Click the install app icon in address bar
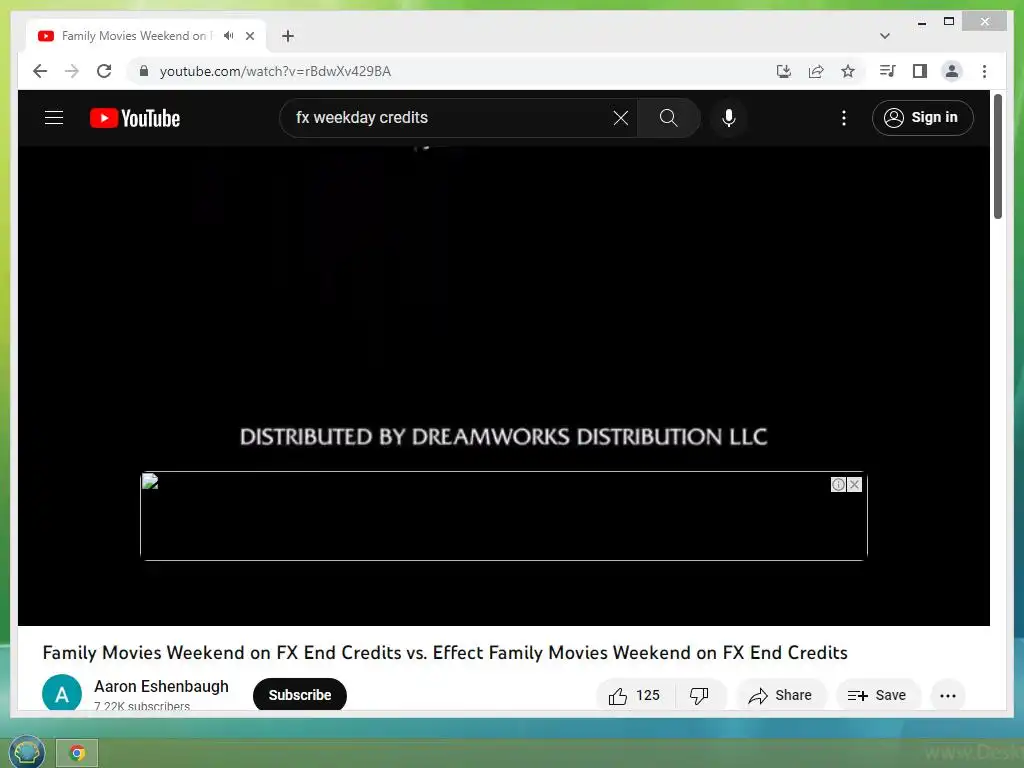Screen dimensions: 1024x768 tap(784, 71)
